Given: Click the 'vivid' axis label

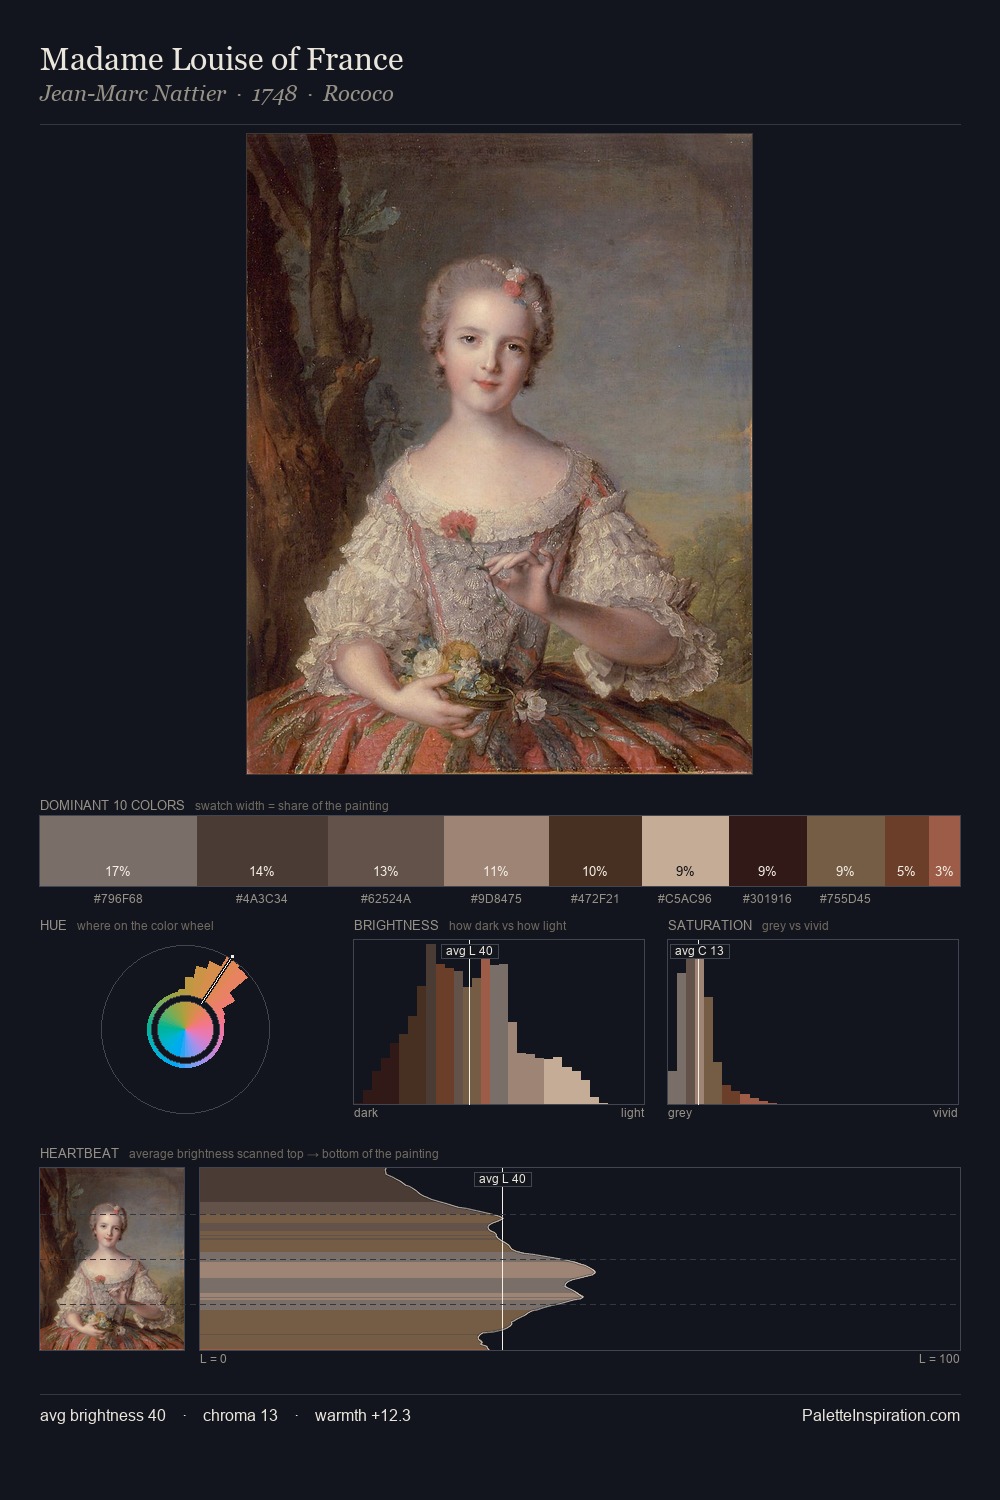Looking at the screenshot, I should tap(945, 1113).
